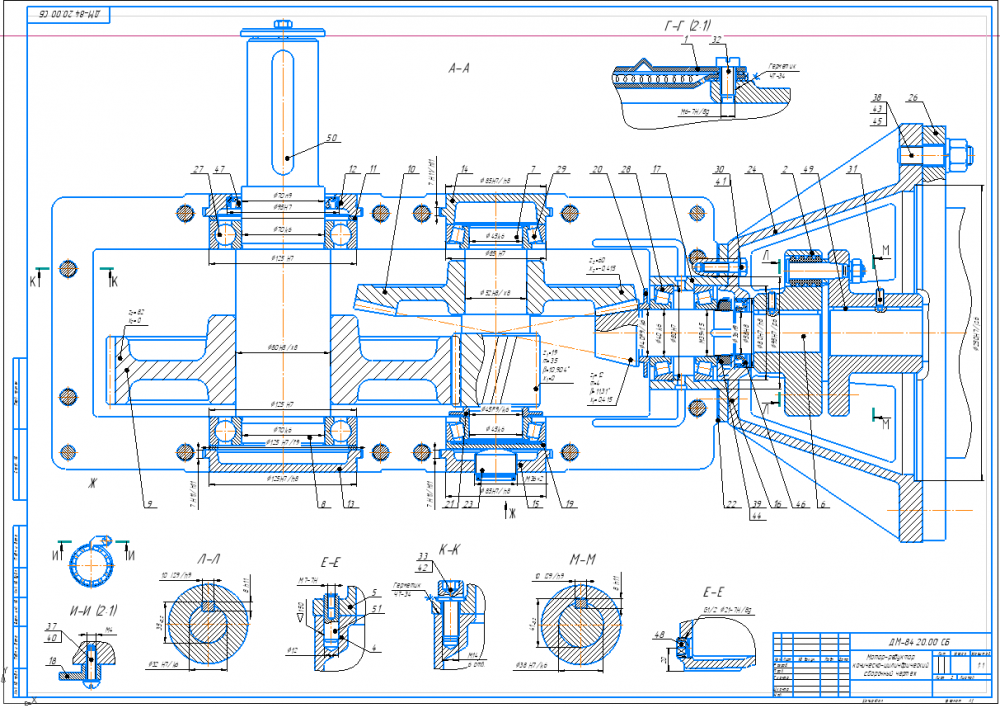Select the К-К section title

(450, 549)
